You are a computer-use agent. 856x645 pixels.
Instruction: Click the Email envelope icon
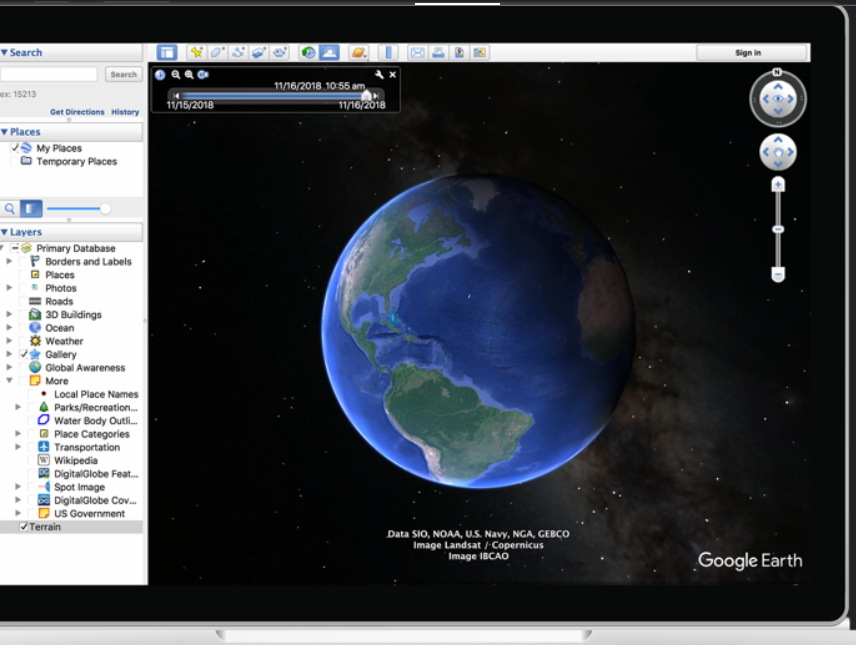[x=418, y=52]
